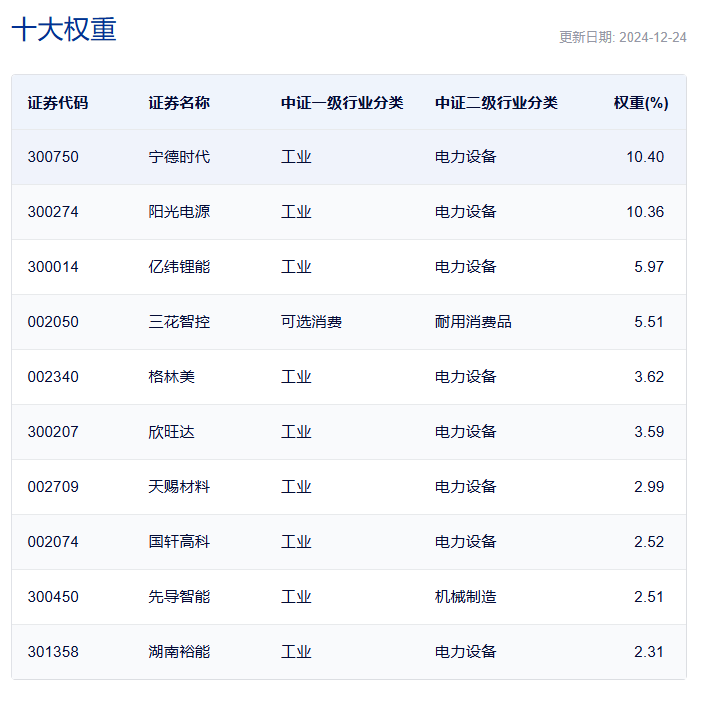Click the update date 2024-12-24
The width and height of the screenshot is (703, 709).
(x=653, y=37)
